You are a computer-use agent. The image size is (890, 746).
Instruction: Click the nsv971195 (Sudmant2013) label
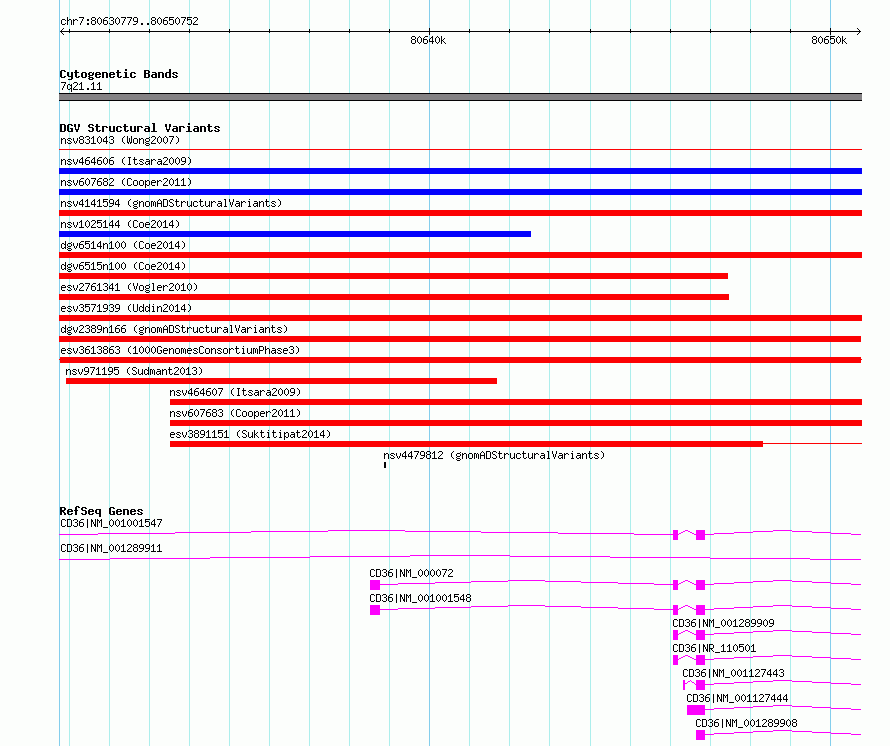pos(134,371)
